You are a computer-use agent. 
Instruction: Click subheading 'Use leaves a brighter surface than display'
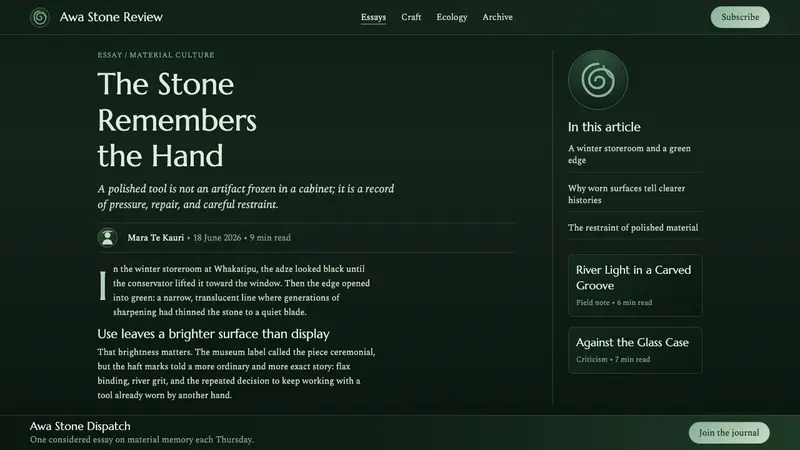213,334
